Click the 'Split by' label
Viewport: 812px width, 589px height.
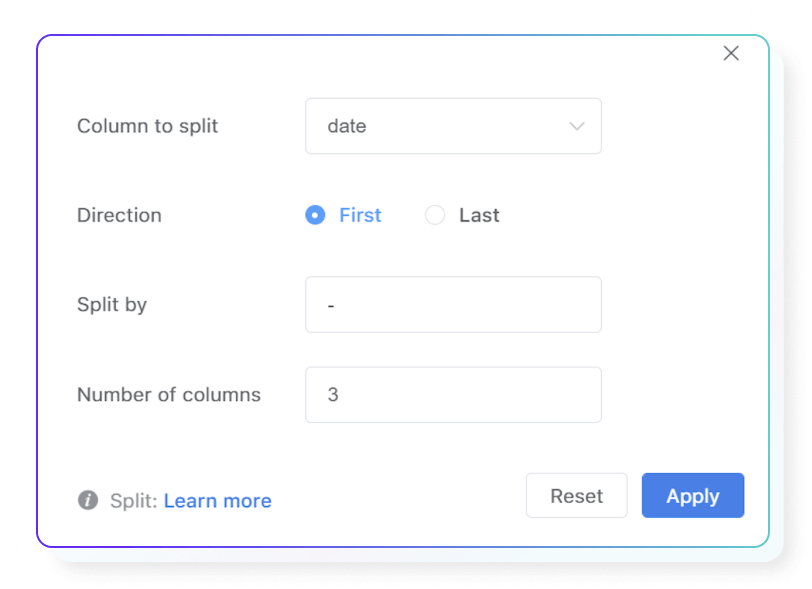coord(112,305)
